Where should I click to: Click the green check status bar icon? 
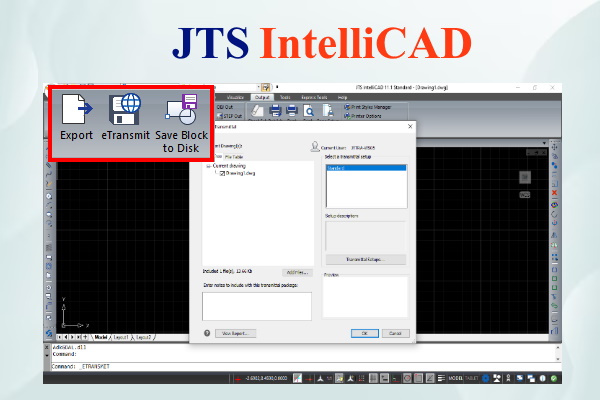click(x=554, y=378)
